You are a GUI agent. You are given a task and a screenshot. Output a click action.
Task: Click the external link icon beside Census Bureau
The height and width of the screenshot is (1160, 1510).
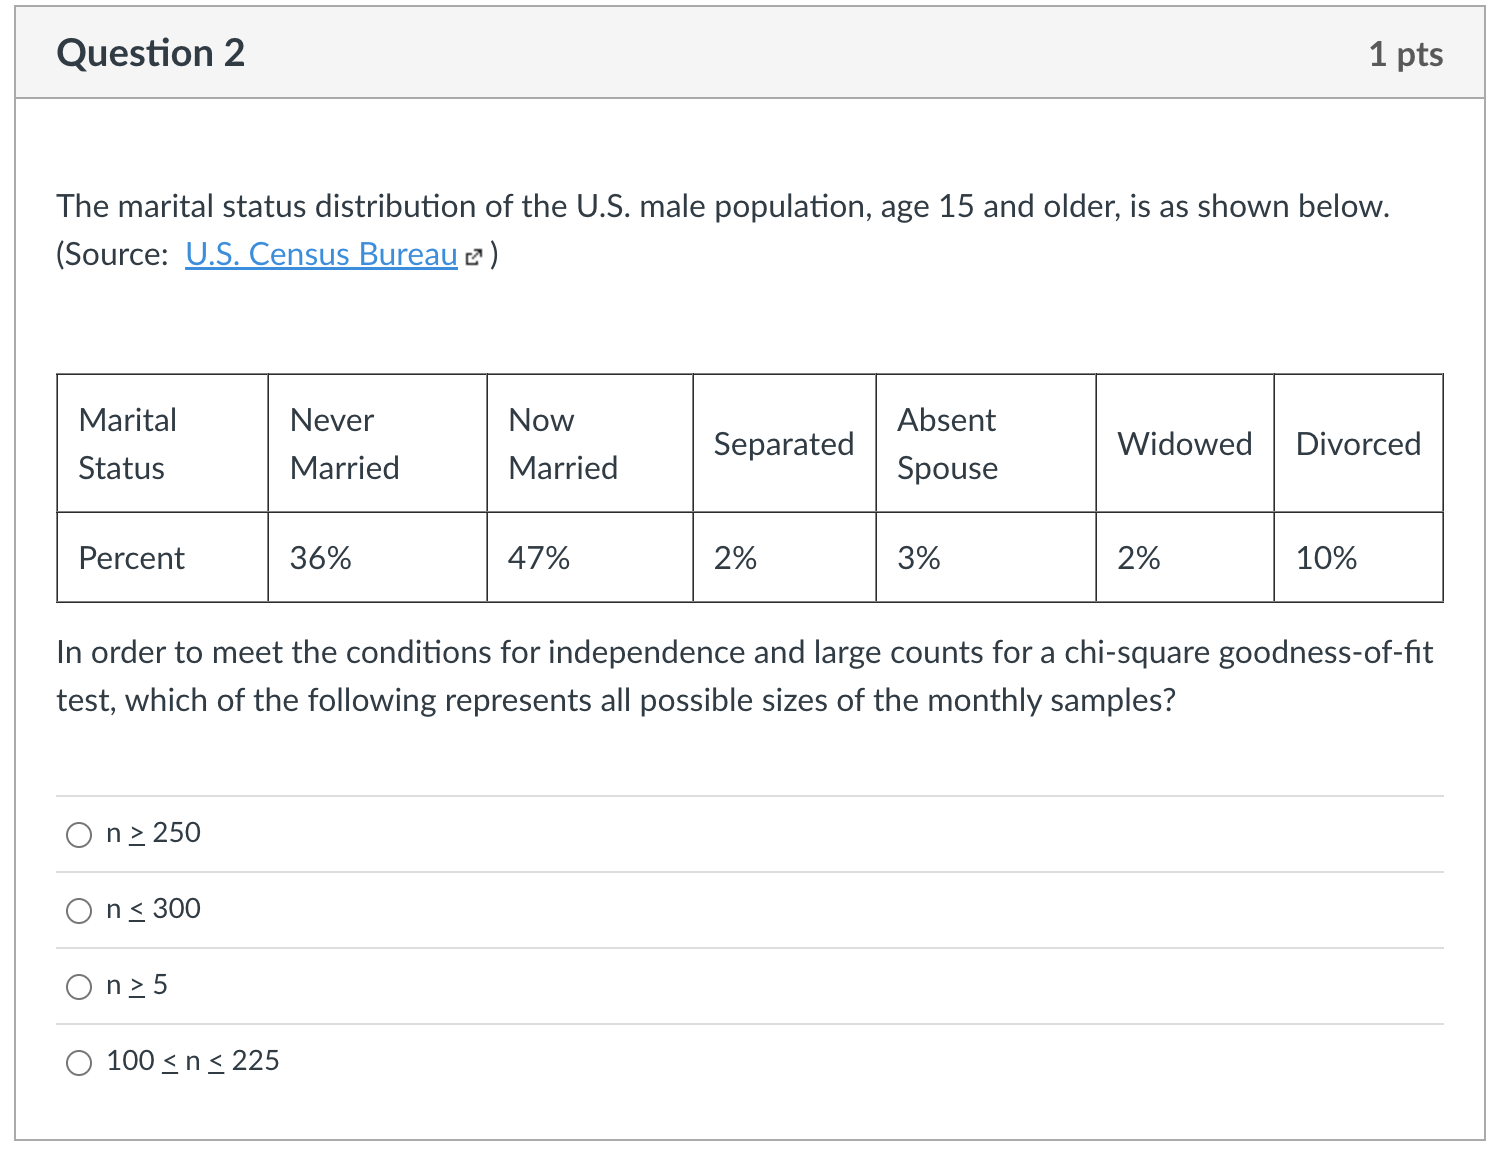pyautogui.click(x=474, y=257)
